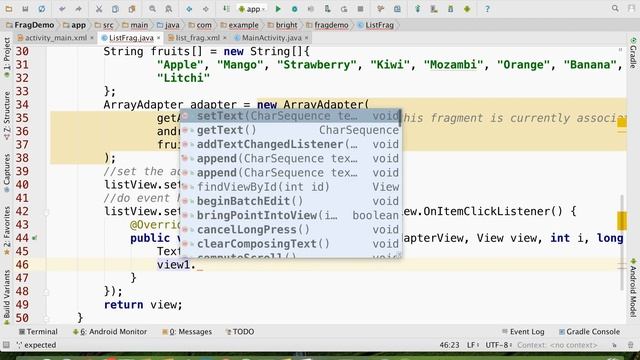Run the app with green play button

[x=278, y=9]
